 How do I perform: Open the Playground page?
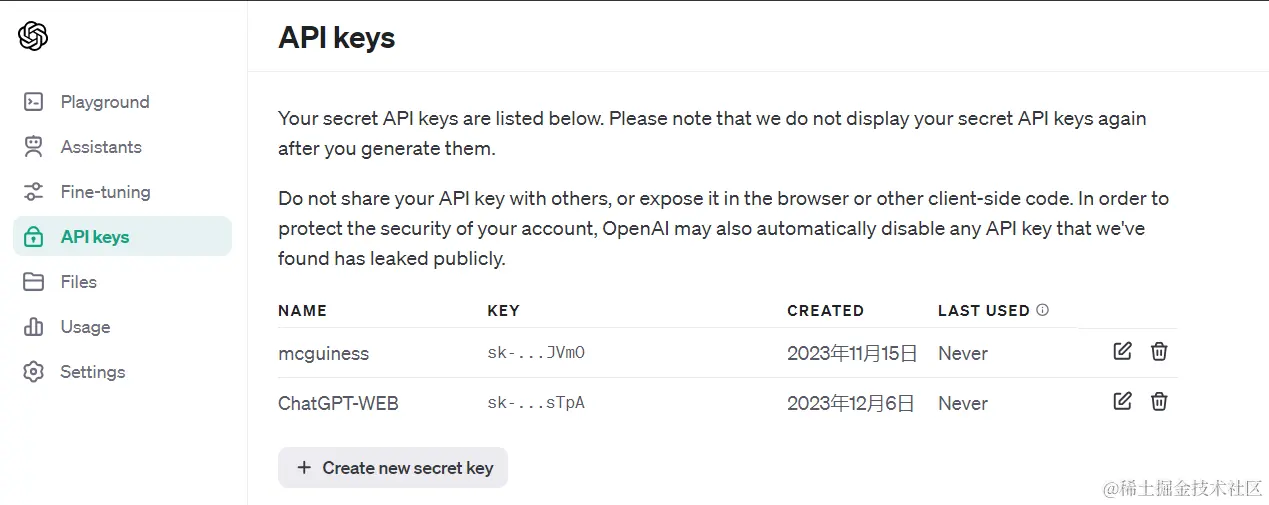click(x=104, y=102)
